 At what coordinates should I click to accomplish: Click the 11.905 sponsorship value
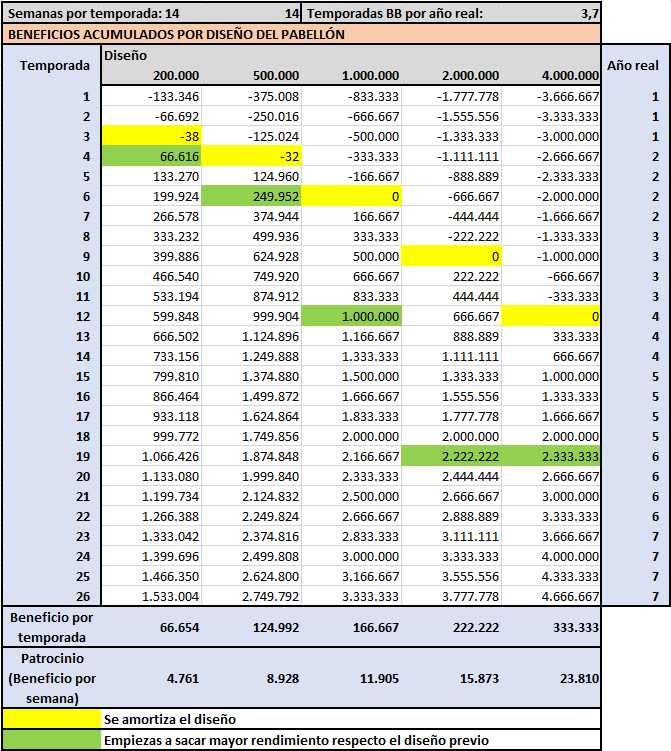pos(379,678)
